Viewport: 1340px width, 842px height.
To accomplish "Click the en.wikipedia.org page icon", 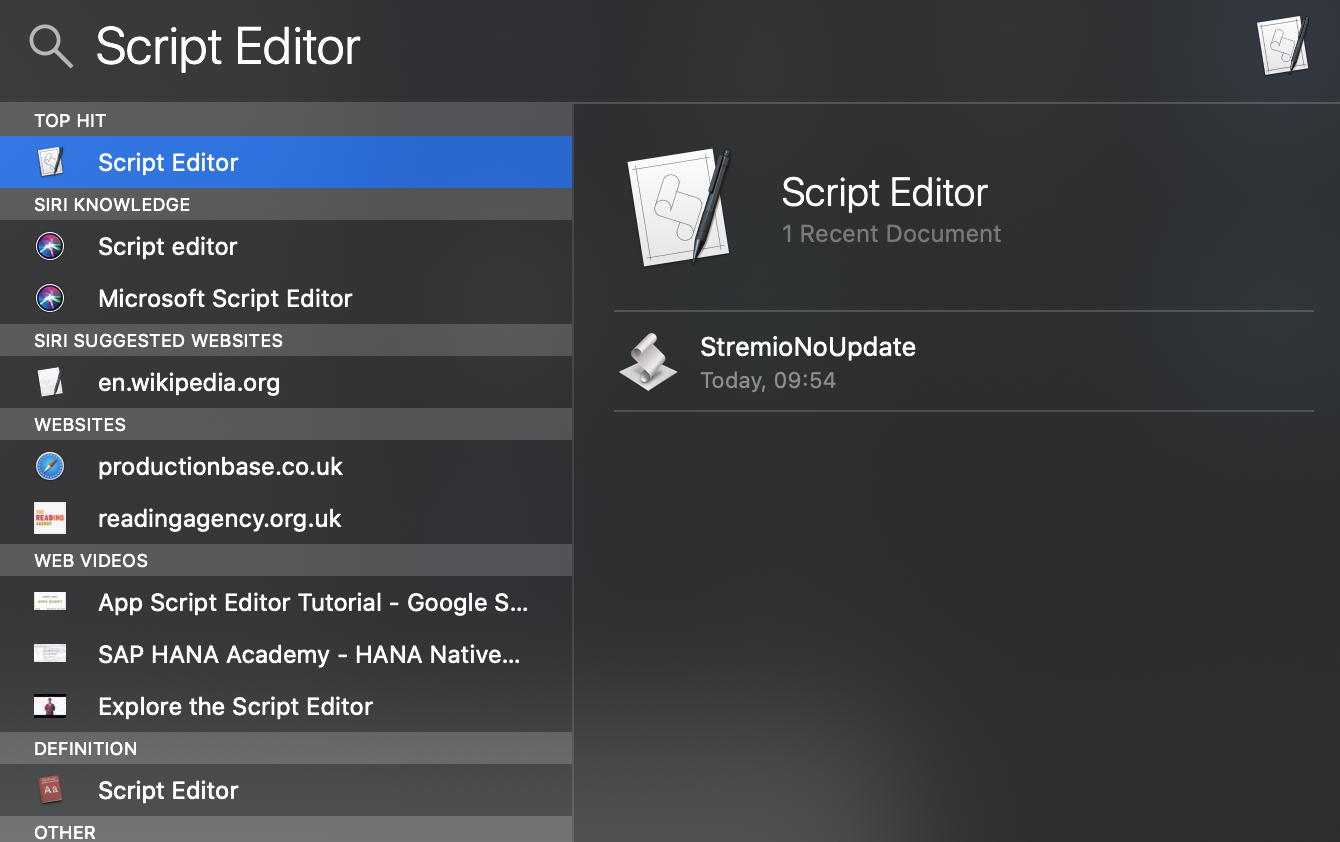I will pos(50,382).
